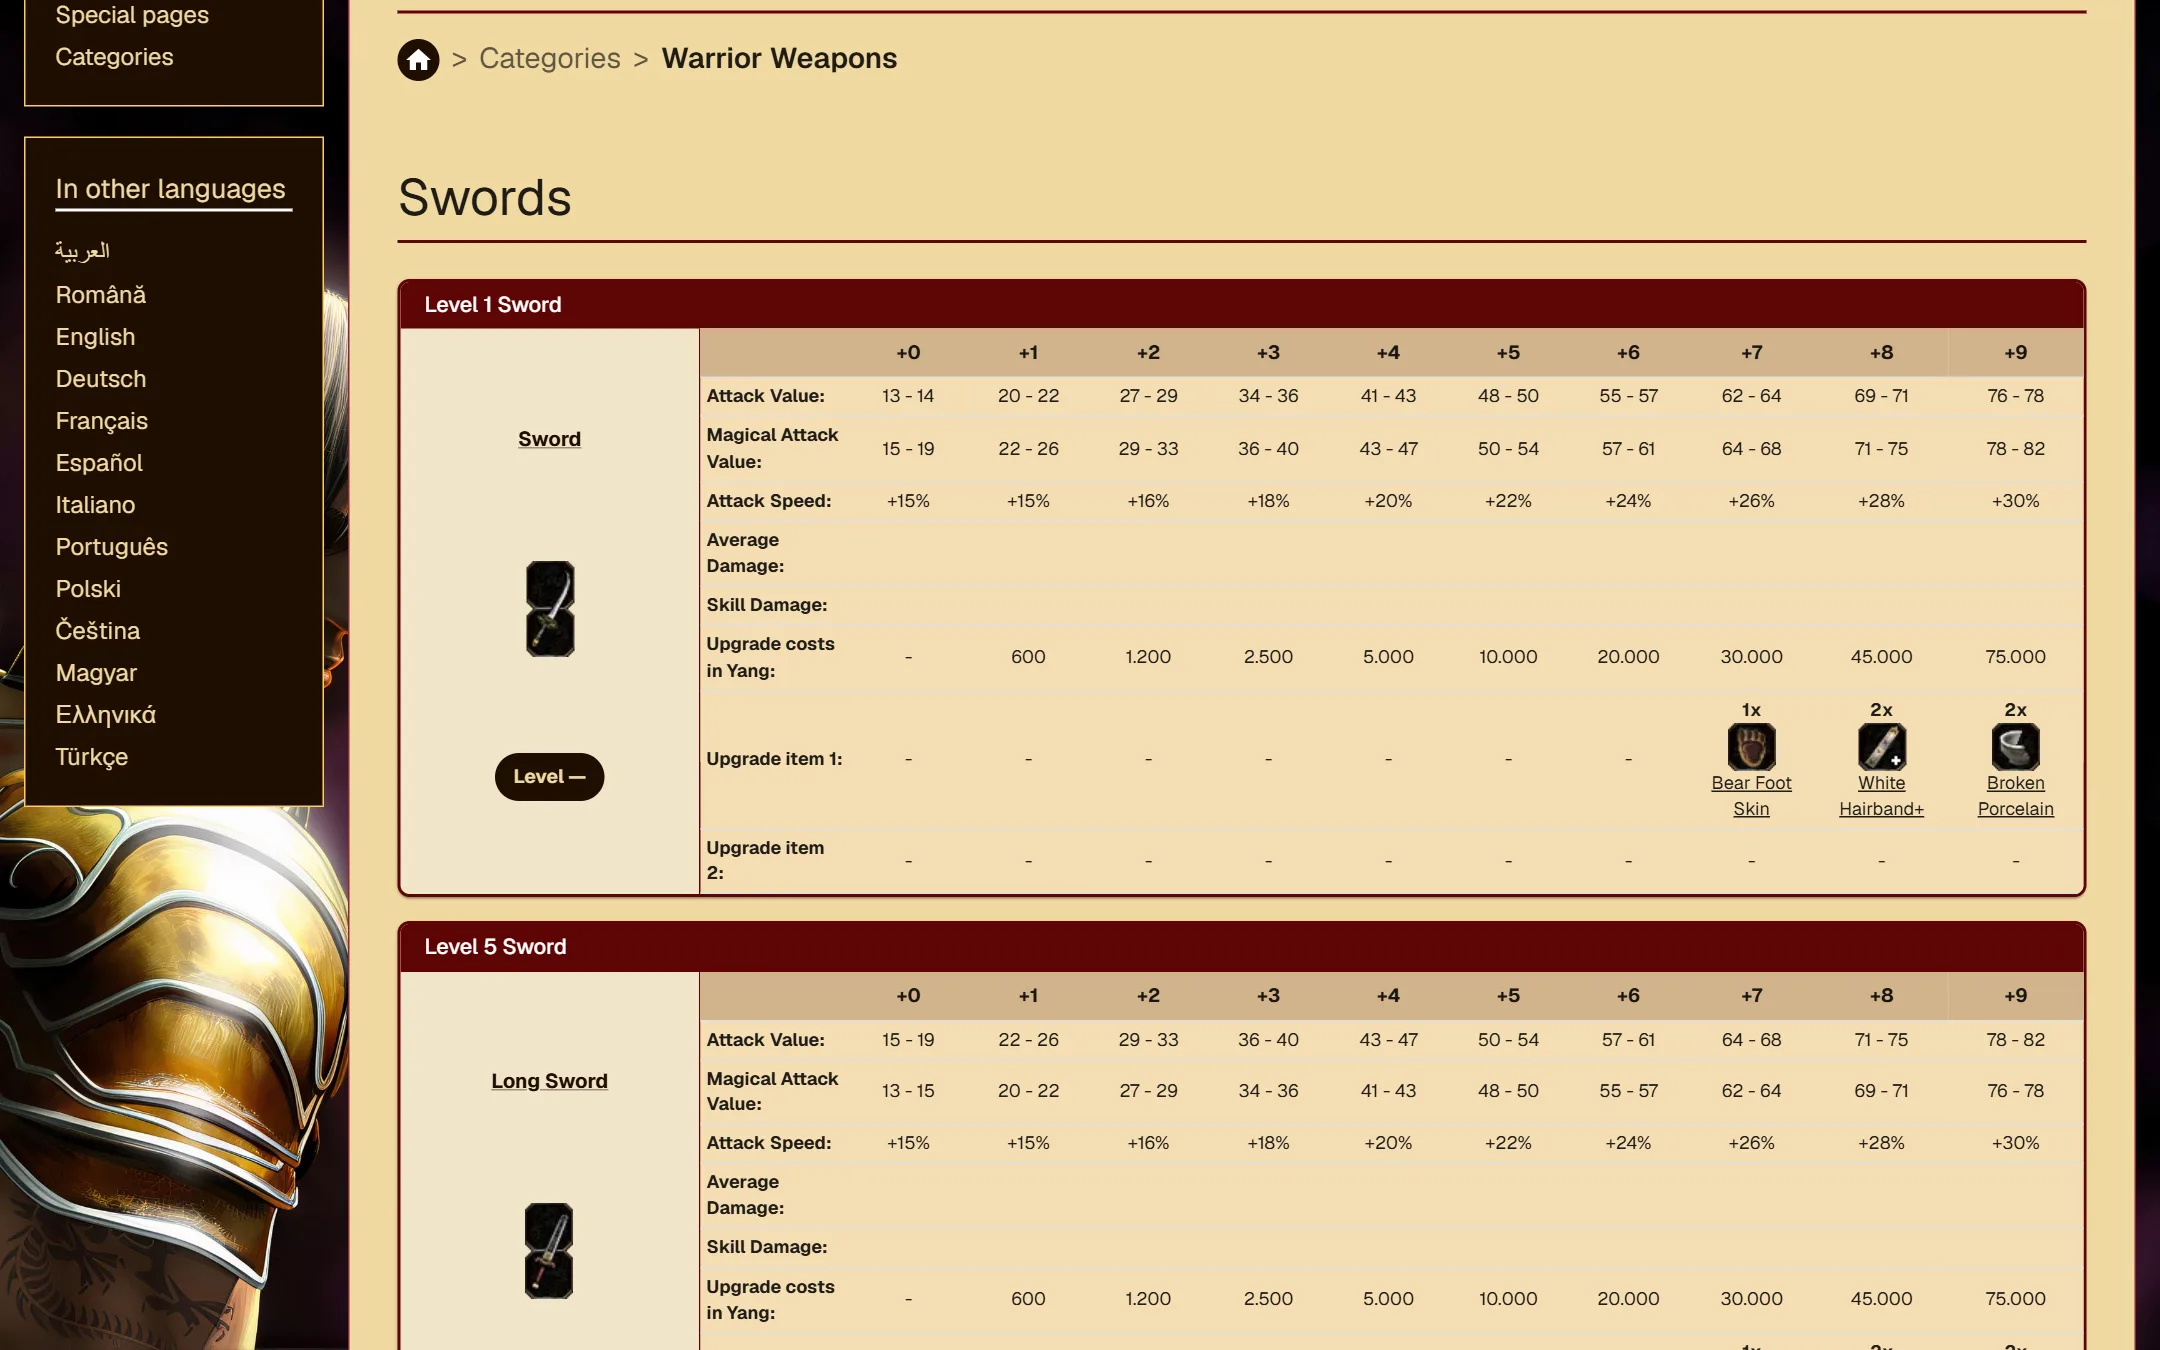The width and height of the screenshot is (2160, 1350).
Task: Select the 75.000 Yang cost for Sword
Action: click(x=2015, y=656)
